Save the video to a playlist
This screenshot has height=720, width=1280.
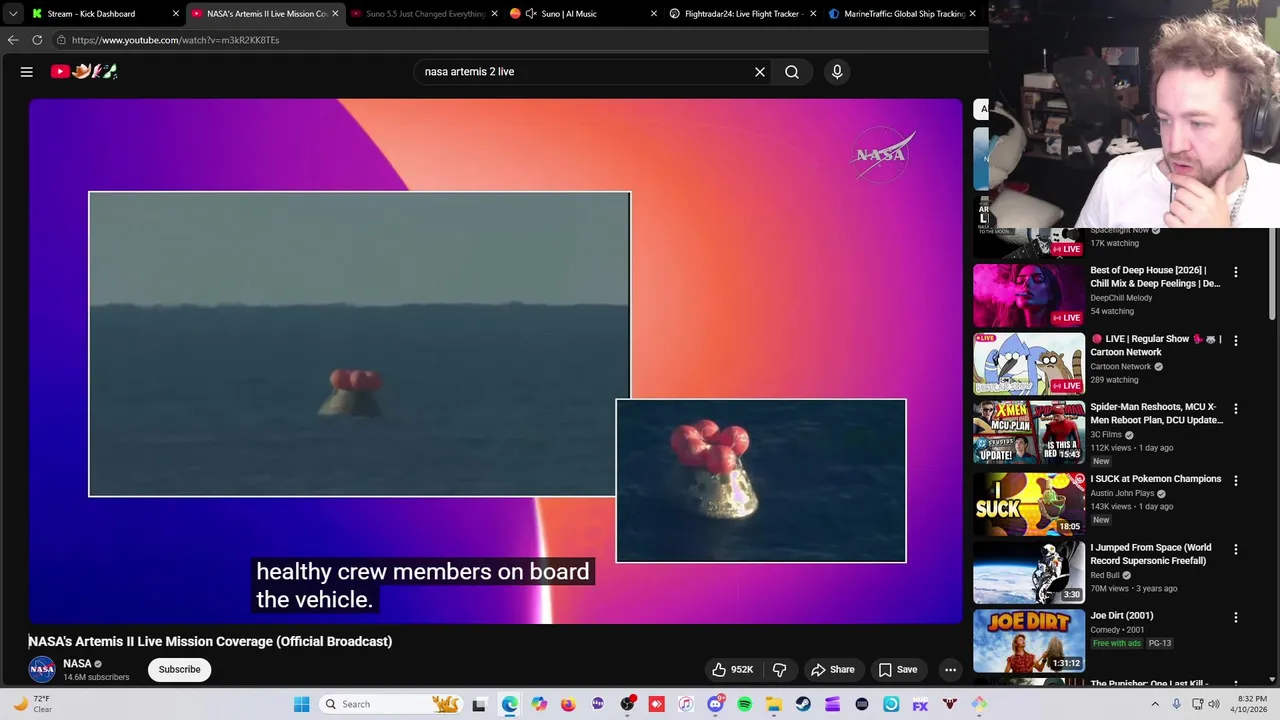pyautogui.click(x=897, y=670)
